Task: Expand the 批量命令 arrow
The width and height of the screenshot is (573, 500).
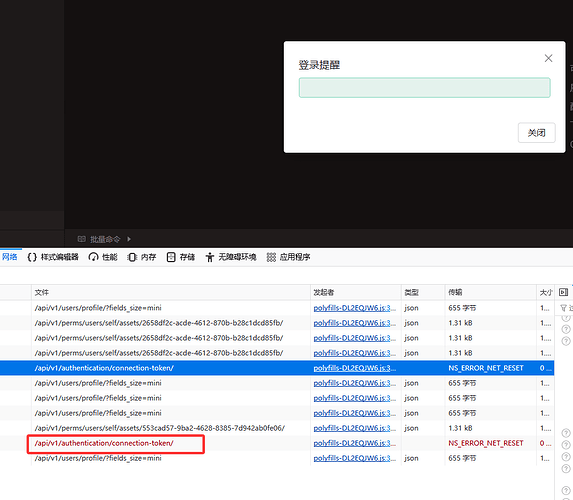Action: [129, 239]
